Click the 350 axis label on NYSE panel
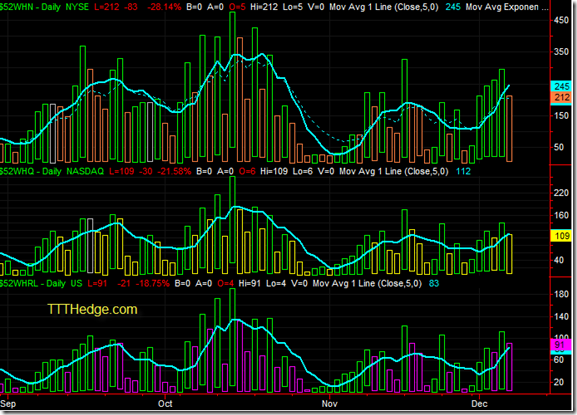This screenshot has height=415, width=577. 561,52
